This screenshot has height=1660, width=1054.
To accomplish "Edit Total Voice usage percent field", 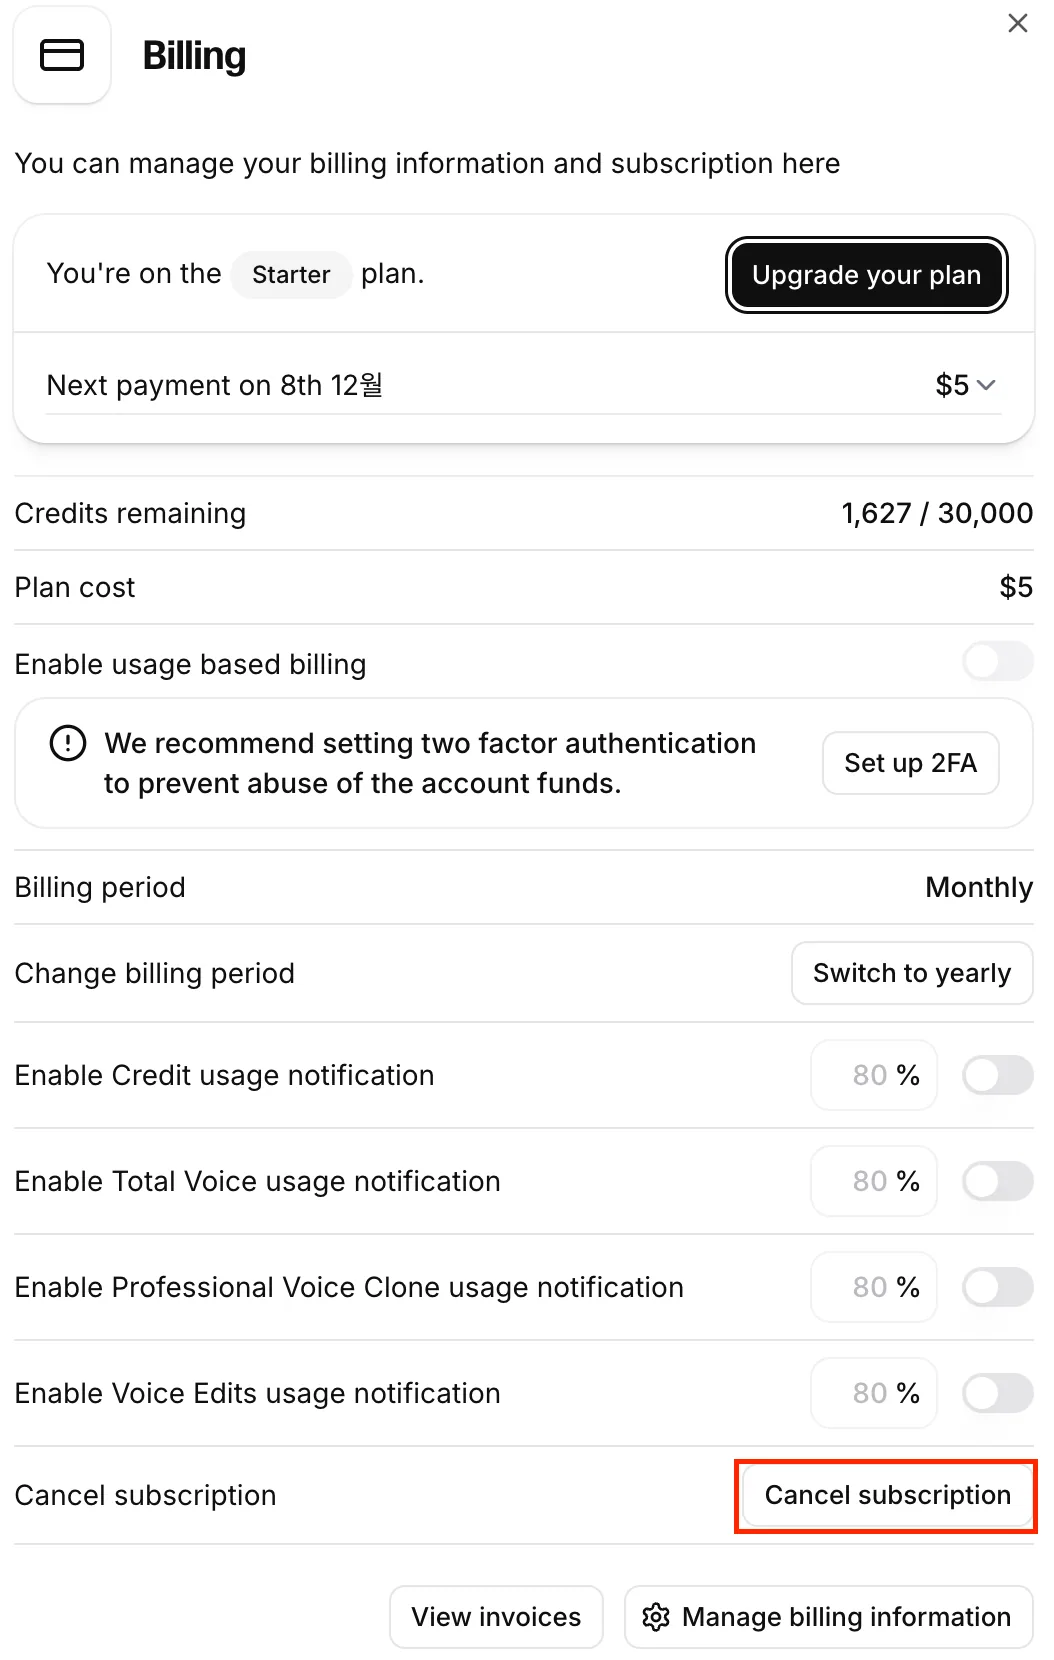I will click(x=874, y=1181).
